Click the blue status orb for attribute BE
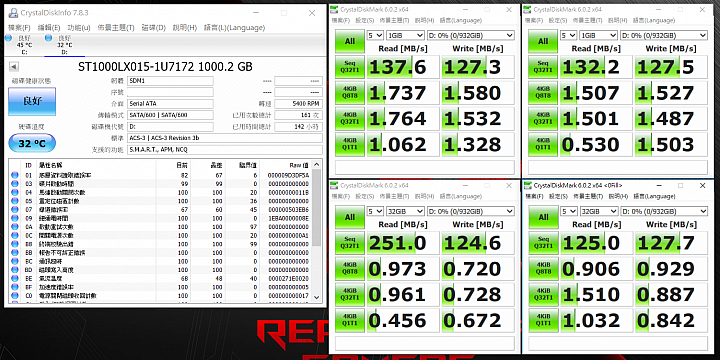The height and width of the screenshot is (360, 720). pyautogui.click(x=15, y=279)
